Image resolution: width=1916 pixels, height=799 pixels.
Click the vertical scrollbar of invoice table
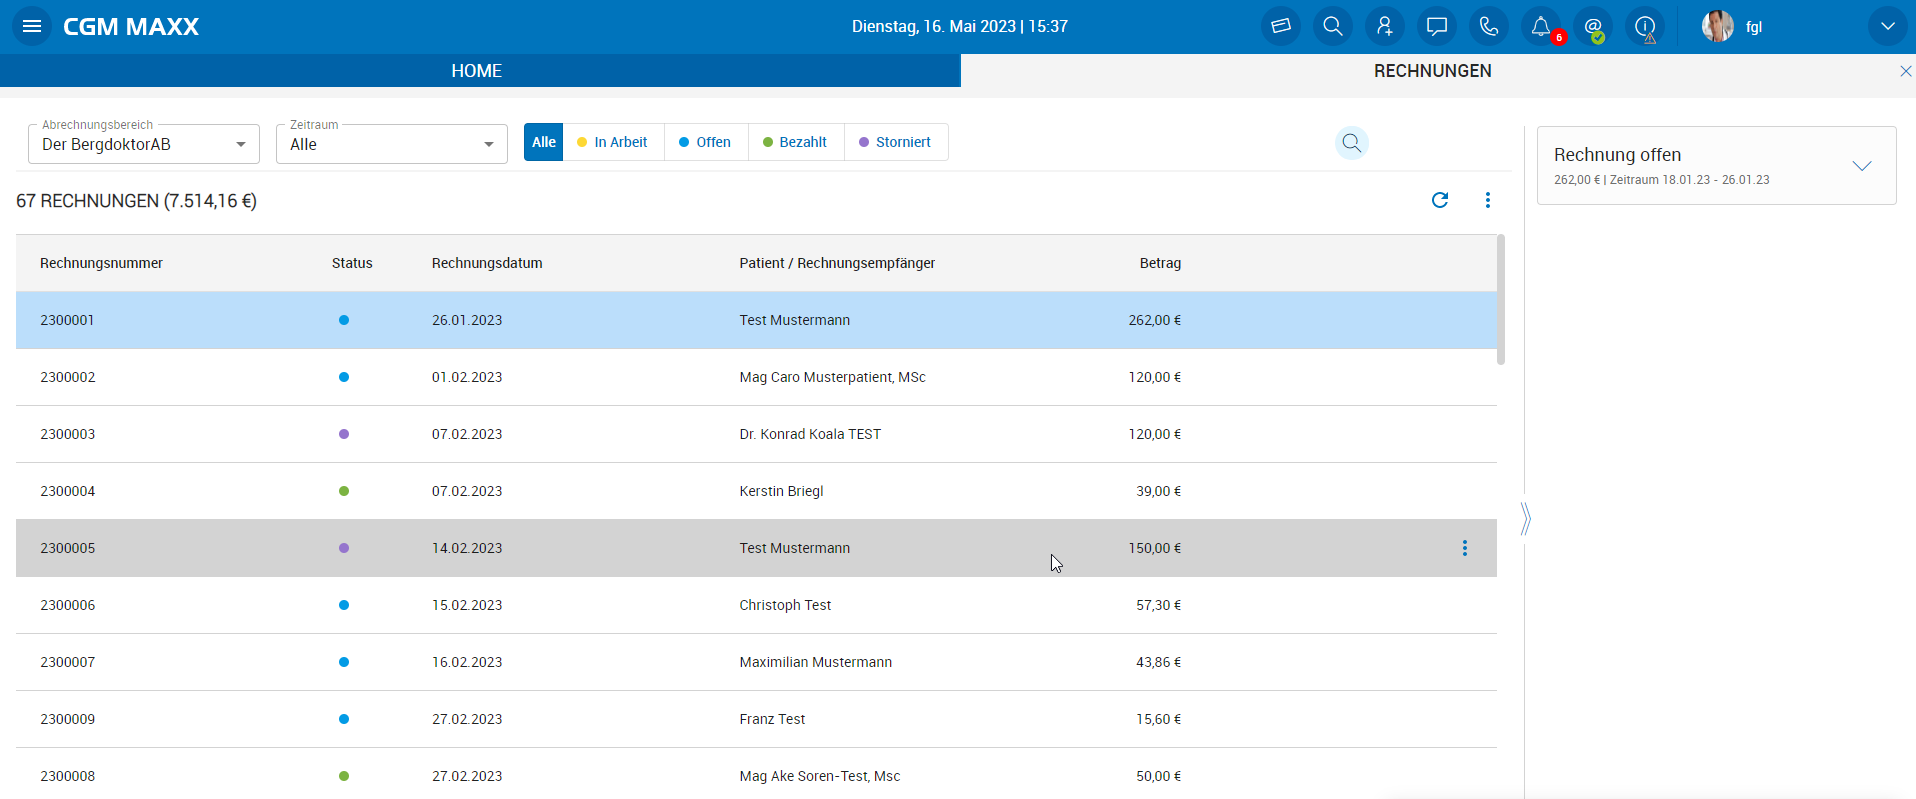pos(1501,300)
